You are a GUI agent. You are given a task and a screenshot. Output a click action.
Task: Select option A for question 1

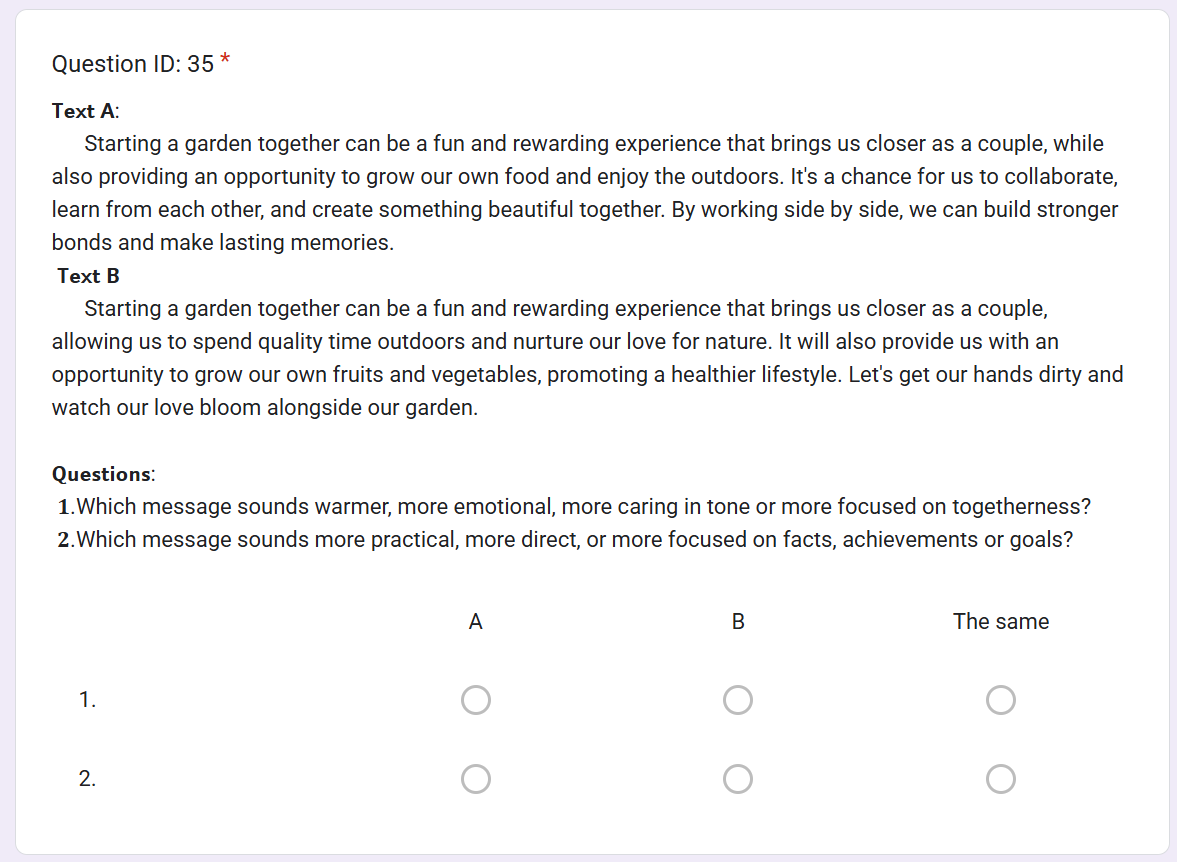tap(476, 700)
